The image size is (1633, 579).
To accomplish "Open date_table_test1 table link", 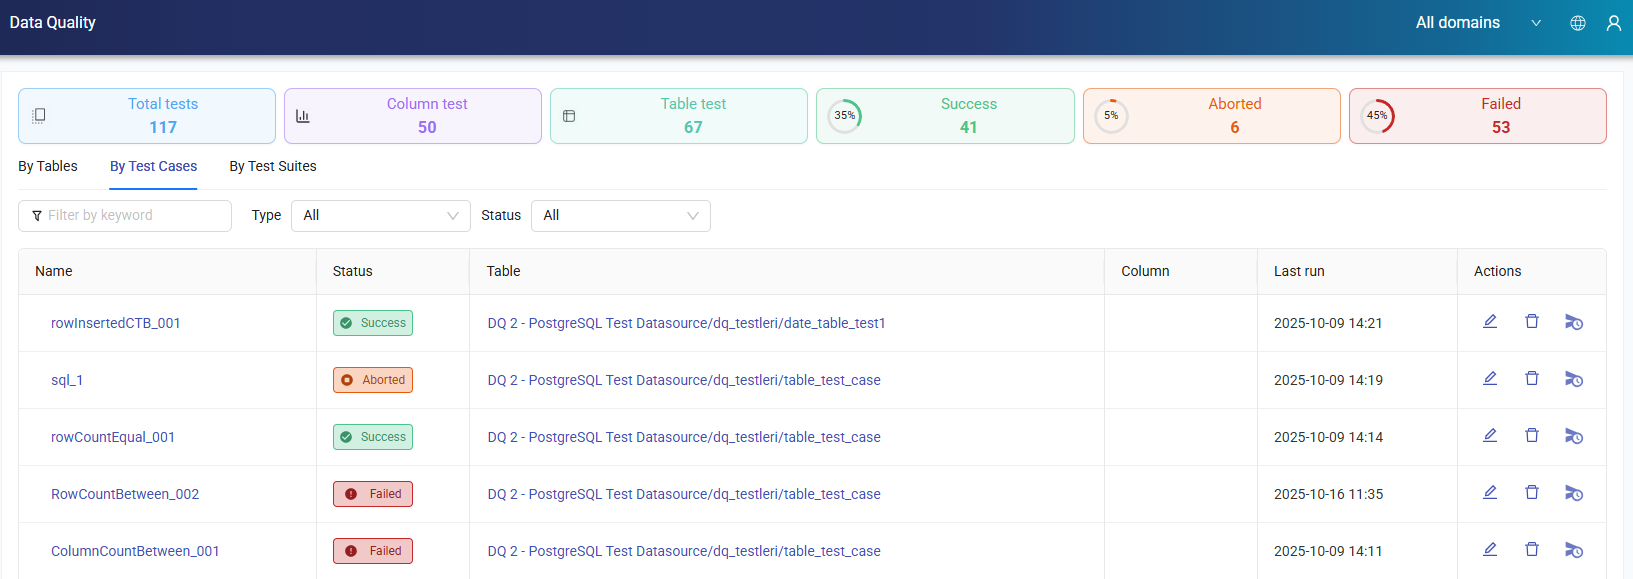I will coord(686,323).
